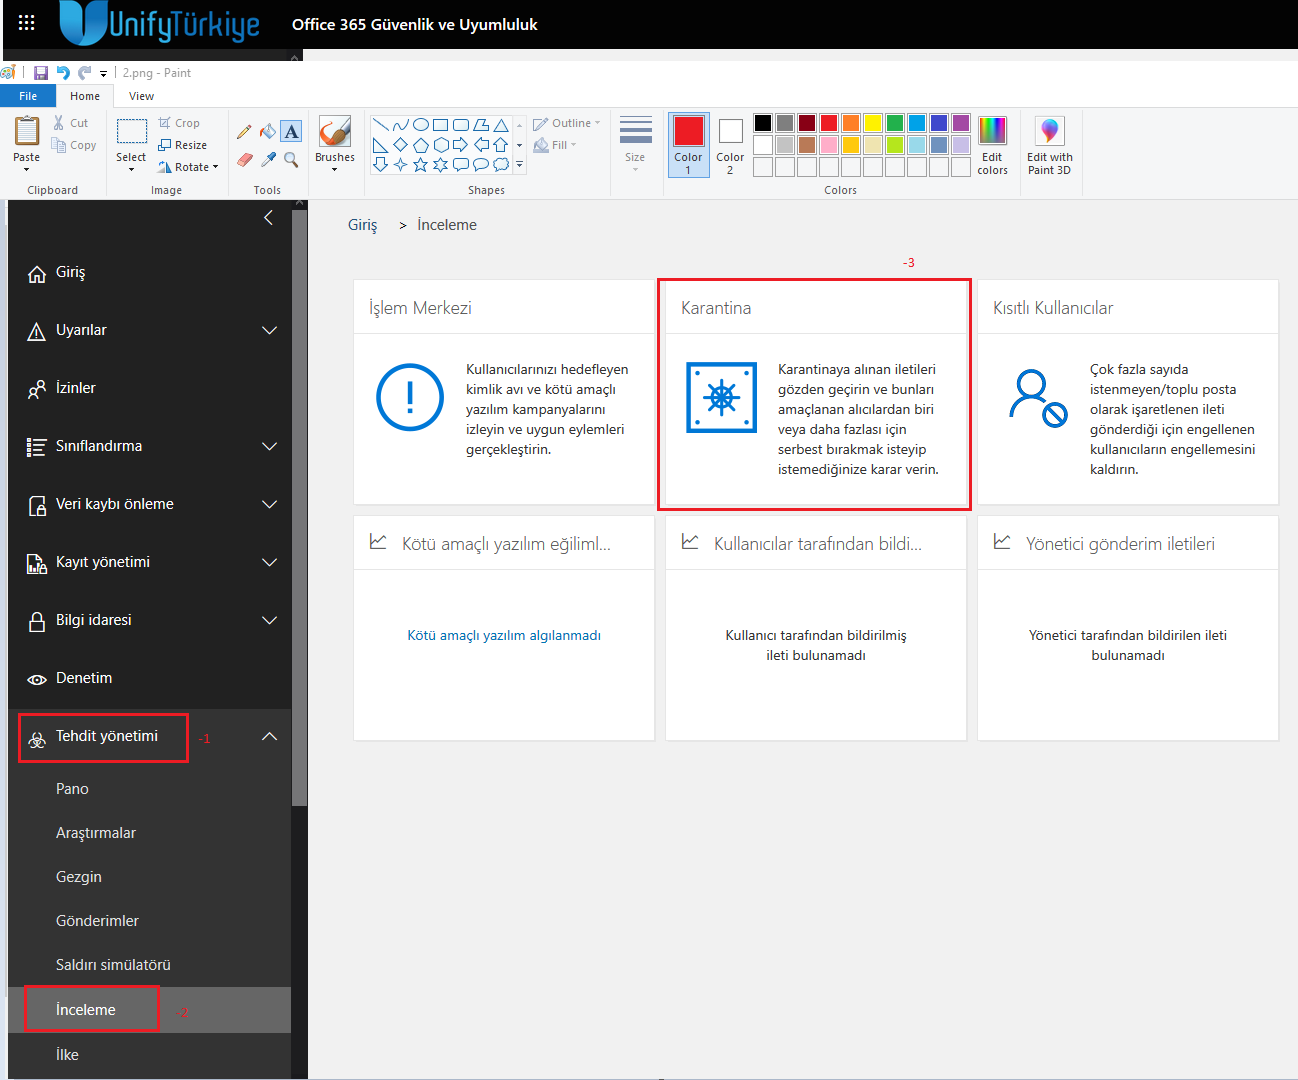Select the Text tool (A)
This screenshot has width=1298, height=1080.
click(x=291, y=131)
